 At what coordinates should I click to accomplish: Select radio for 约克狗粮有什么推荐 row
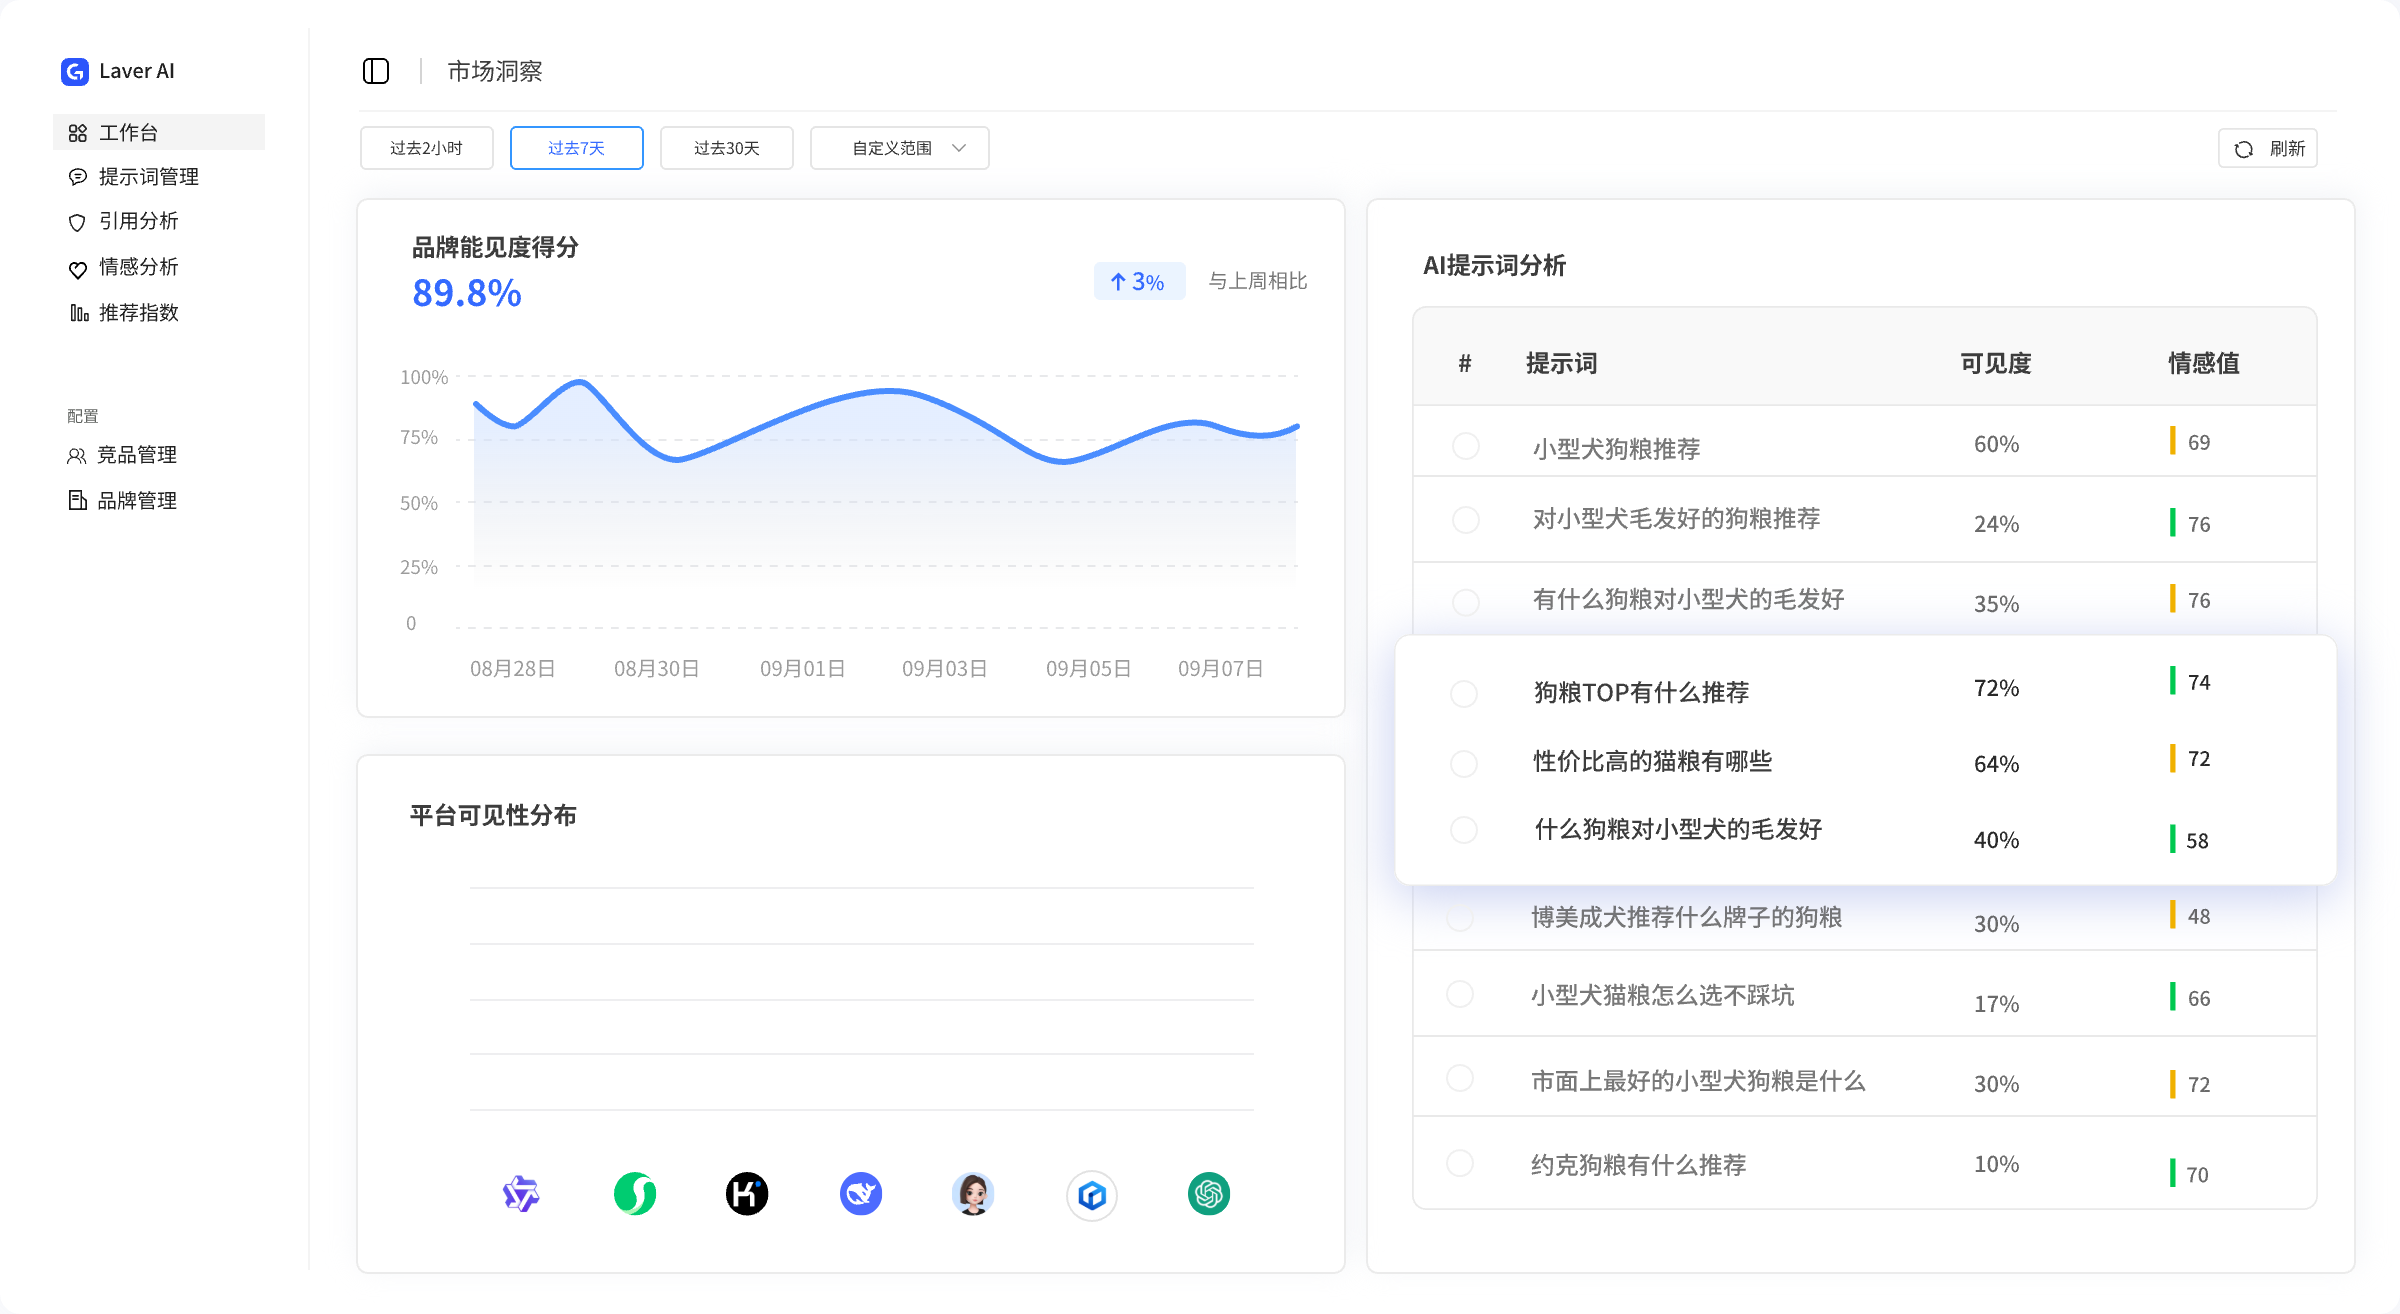pos(1460,1163)
